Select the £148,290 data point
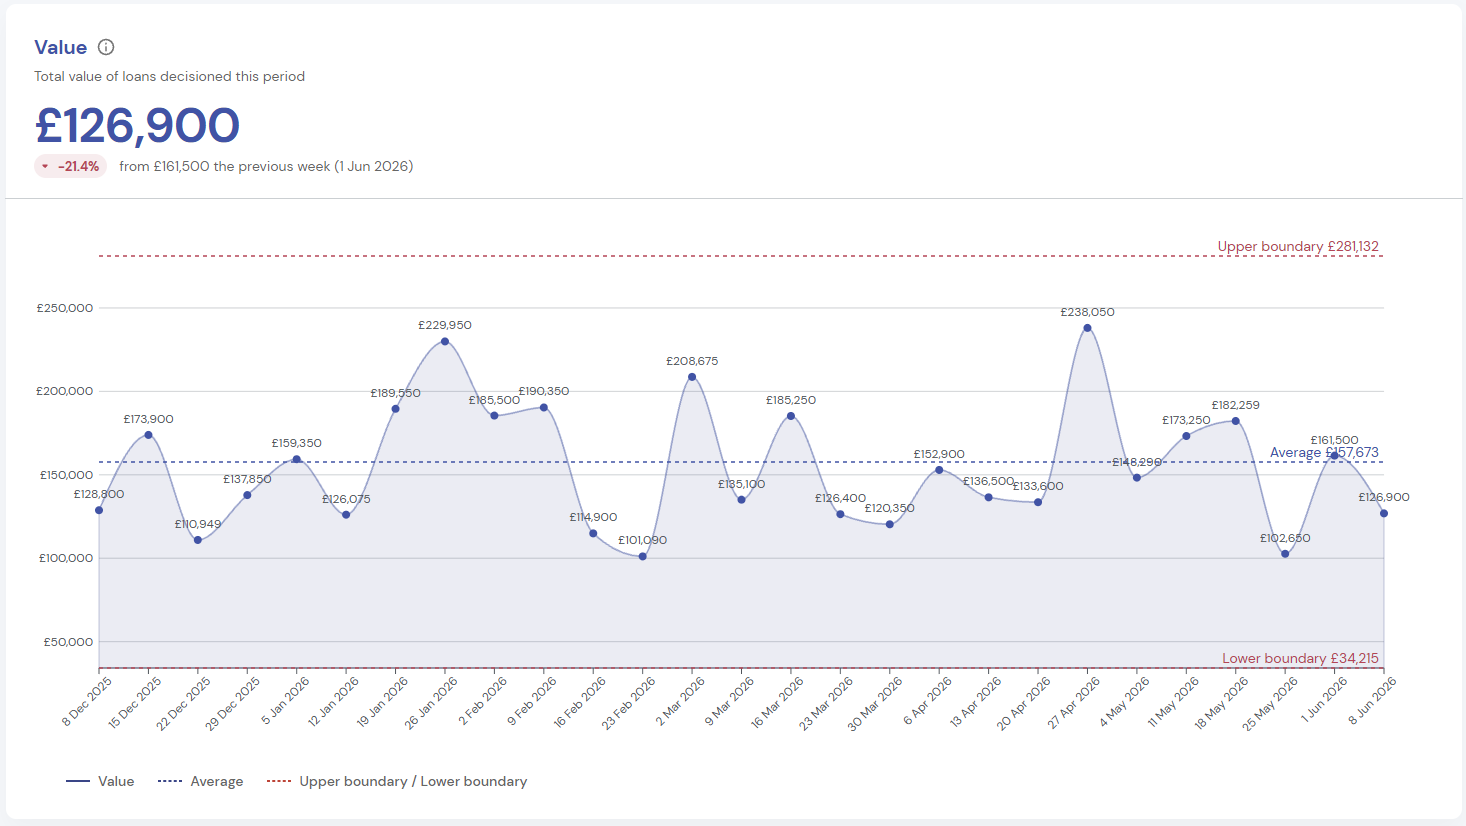Viewport: 1466px width, 826px height. click(x=1137, y=478)
